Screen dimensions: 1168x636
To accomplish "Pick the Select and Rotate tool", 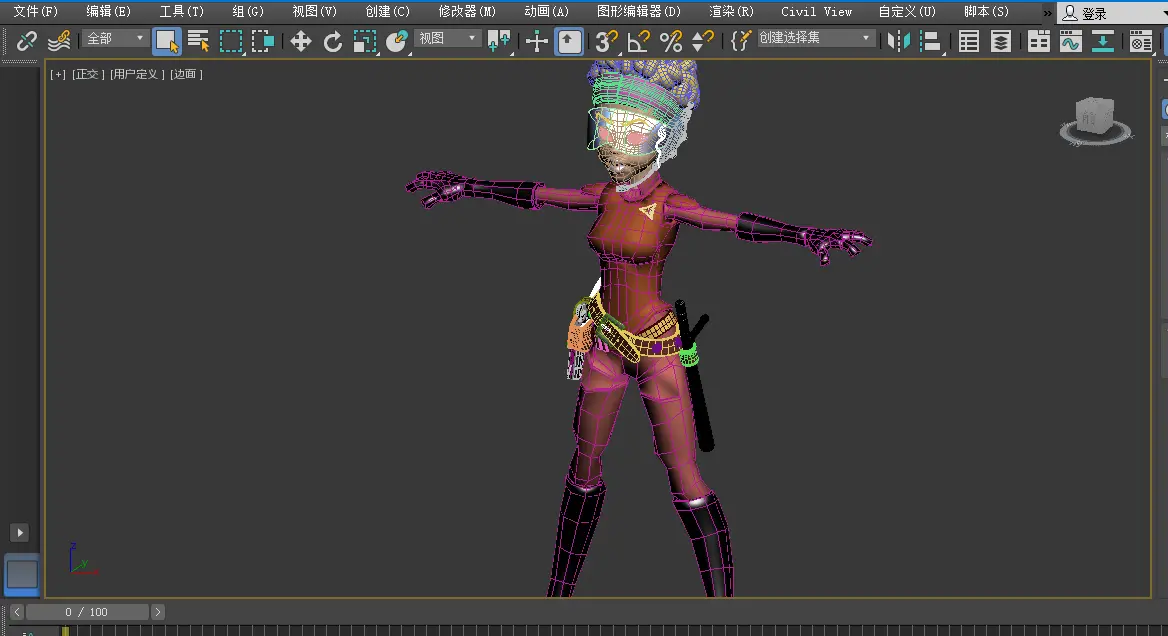I will tap(332, 41).
